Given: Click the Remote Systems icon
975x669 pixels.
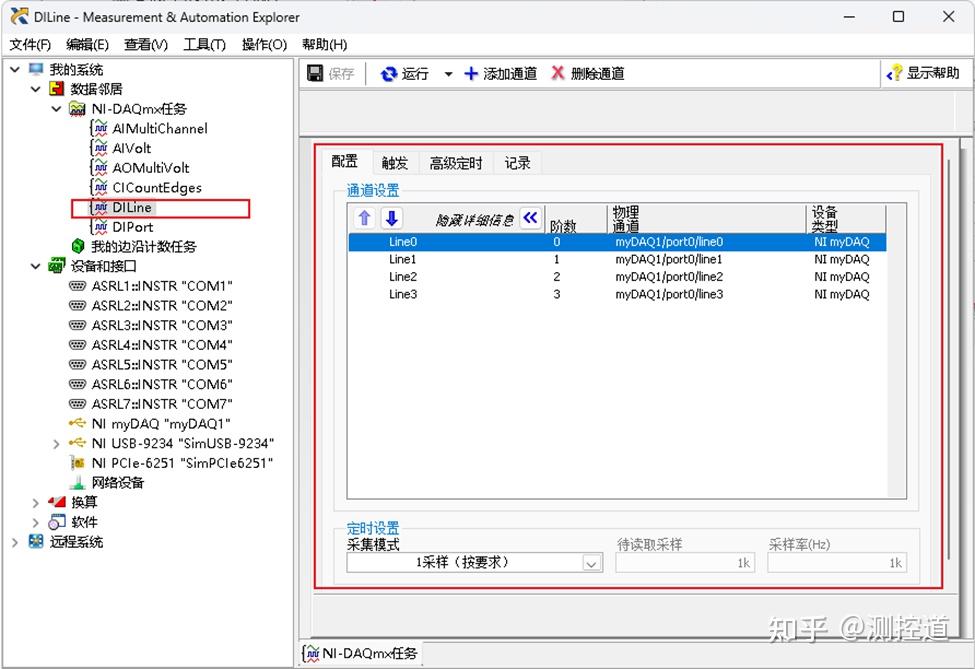Looking at the screenshot, I should click(36, 542).
